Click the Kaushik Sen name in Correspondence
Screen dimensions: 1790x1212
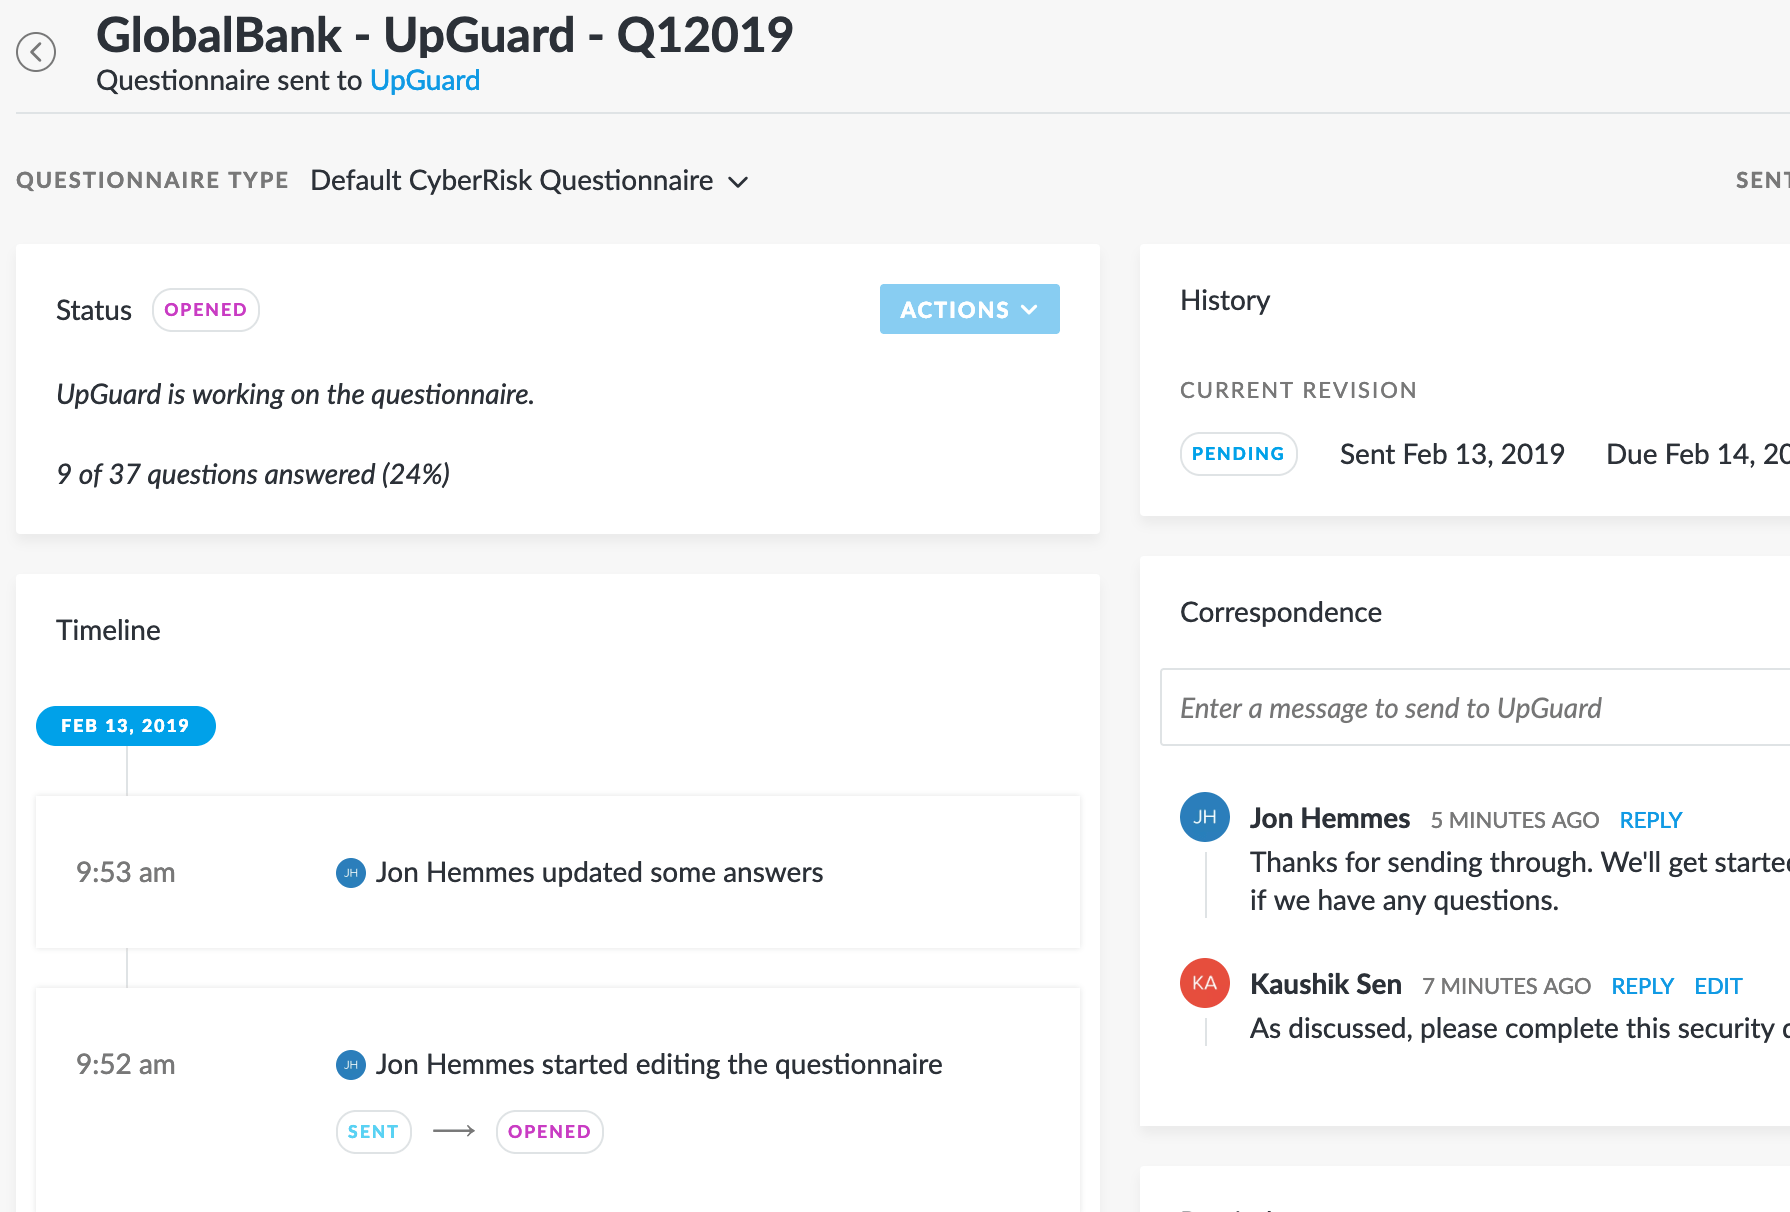pyautogui.click(x=1325, y=984)
